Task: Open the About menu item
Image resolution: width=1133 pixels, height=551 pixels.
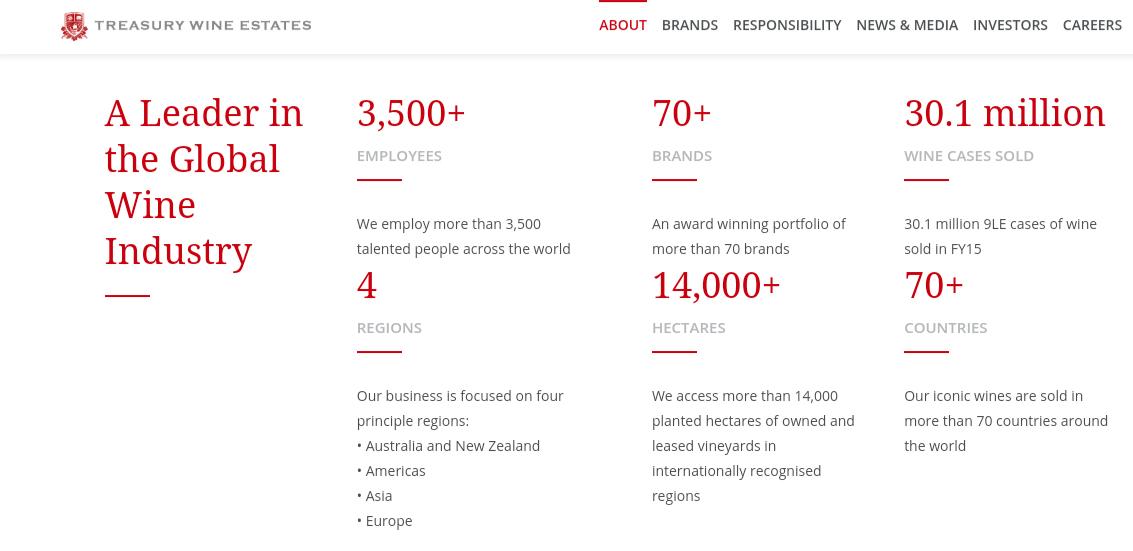Action: click(x=623, y=26)
